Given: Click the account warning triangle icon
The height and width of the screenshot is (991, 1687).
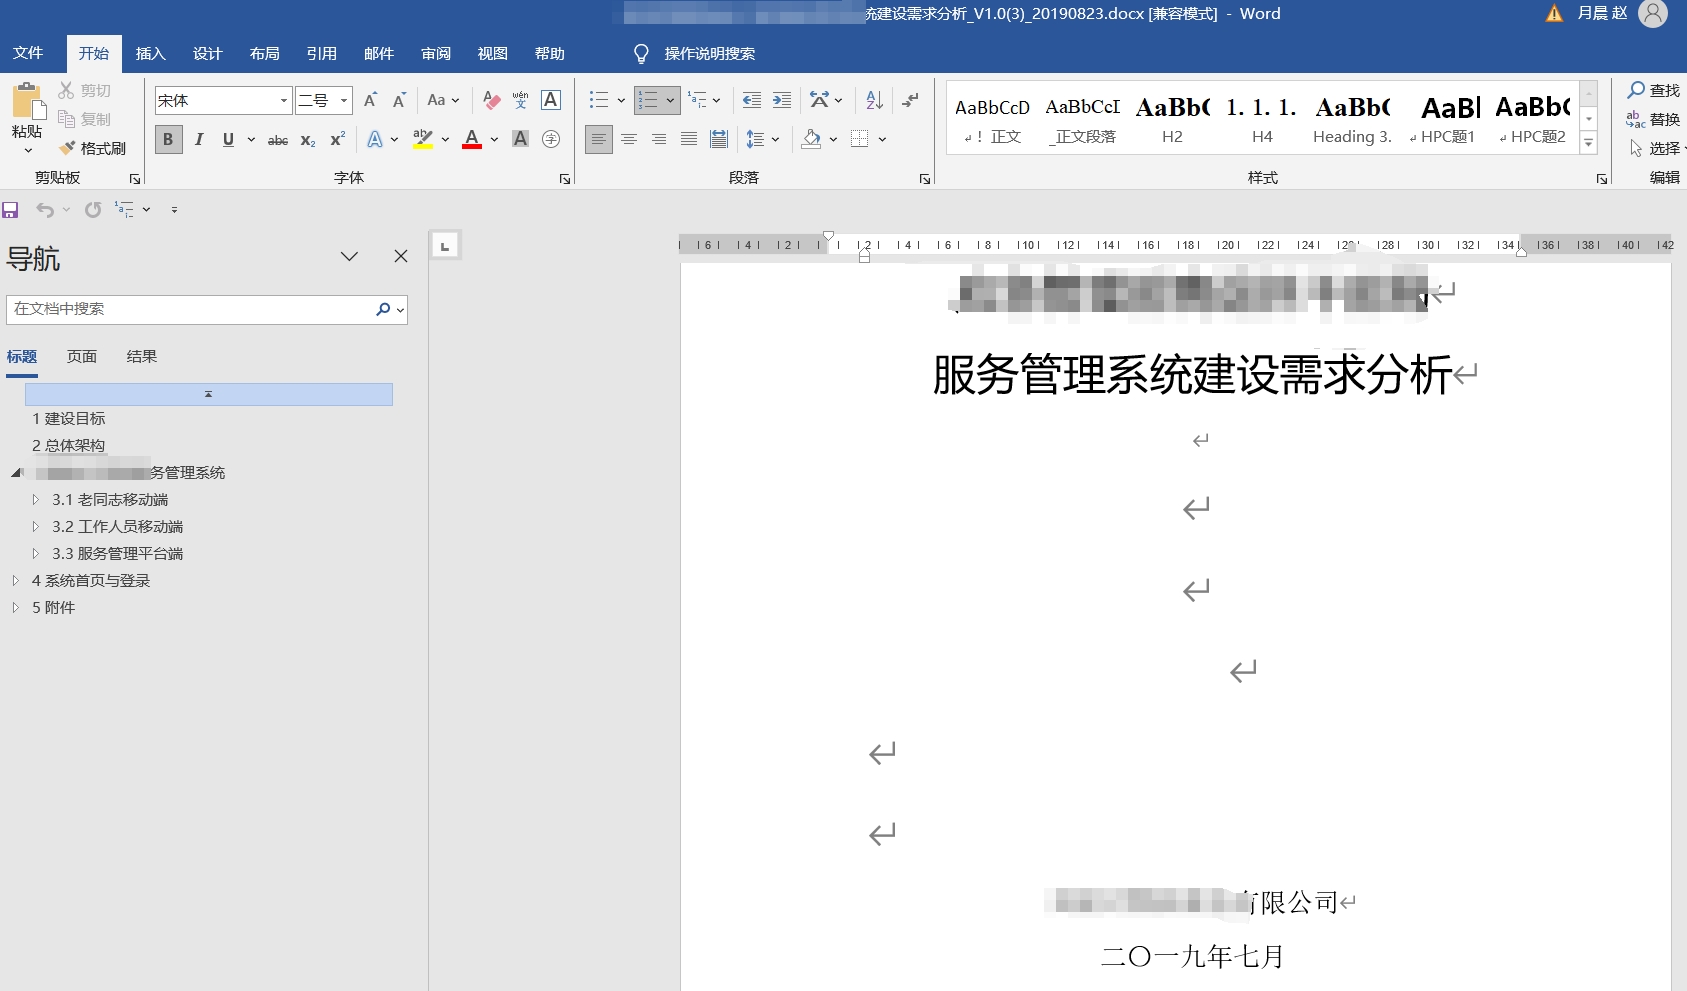Looking at the screenshot, I should click(x=1554, y=14).
